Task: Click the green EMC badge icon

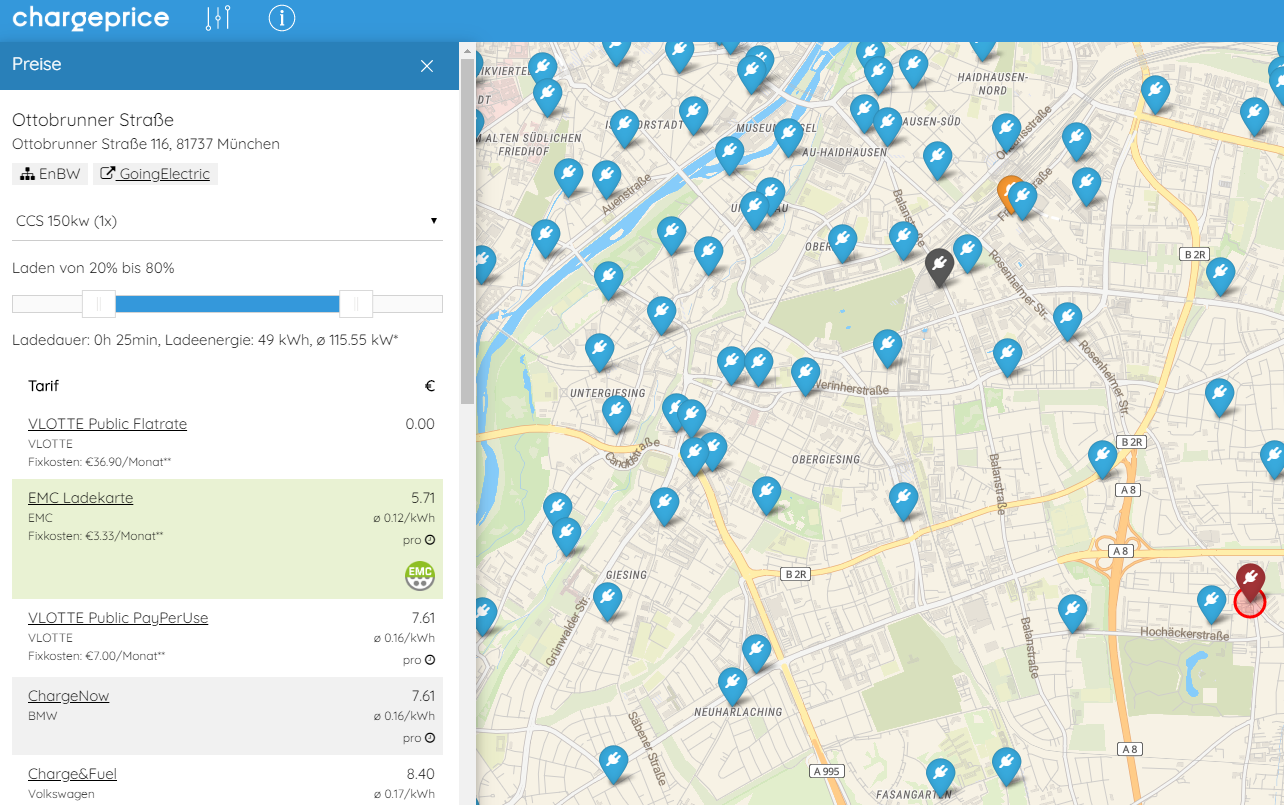Action: pyautogui.click(x=420, y=575)
